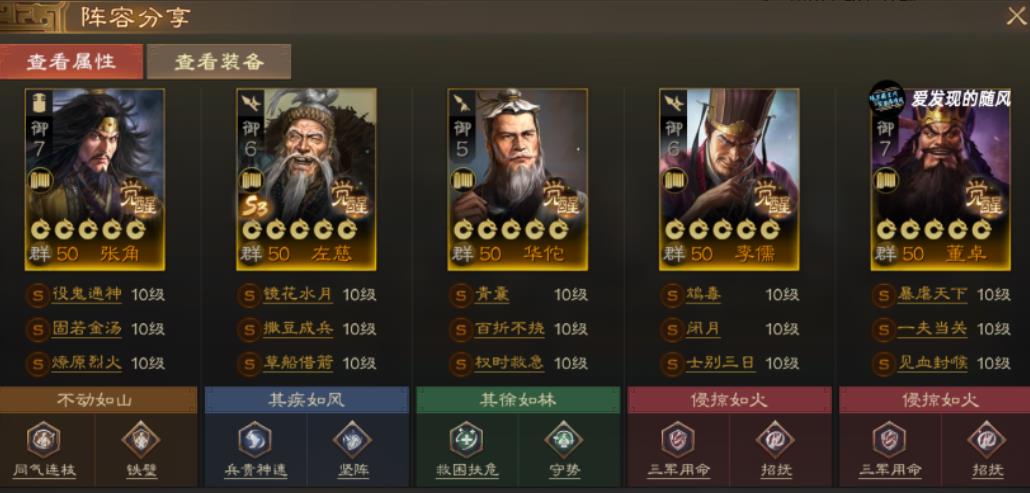This screenshot has height=493, width=1030.
Task: Select the 不动如山 formation header
Action: pos(99,400)
